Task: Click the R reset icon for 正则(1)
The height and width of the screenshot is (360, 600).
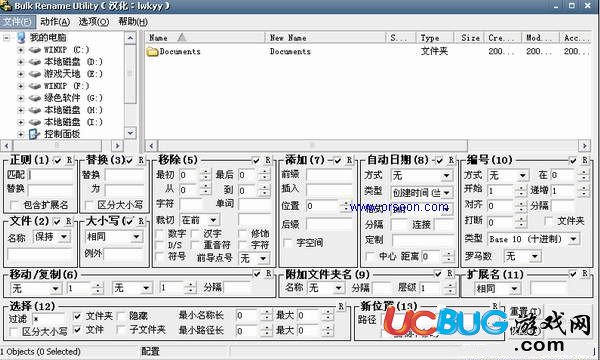Action: tap(69, 160)
